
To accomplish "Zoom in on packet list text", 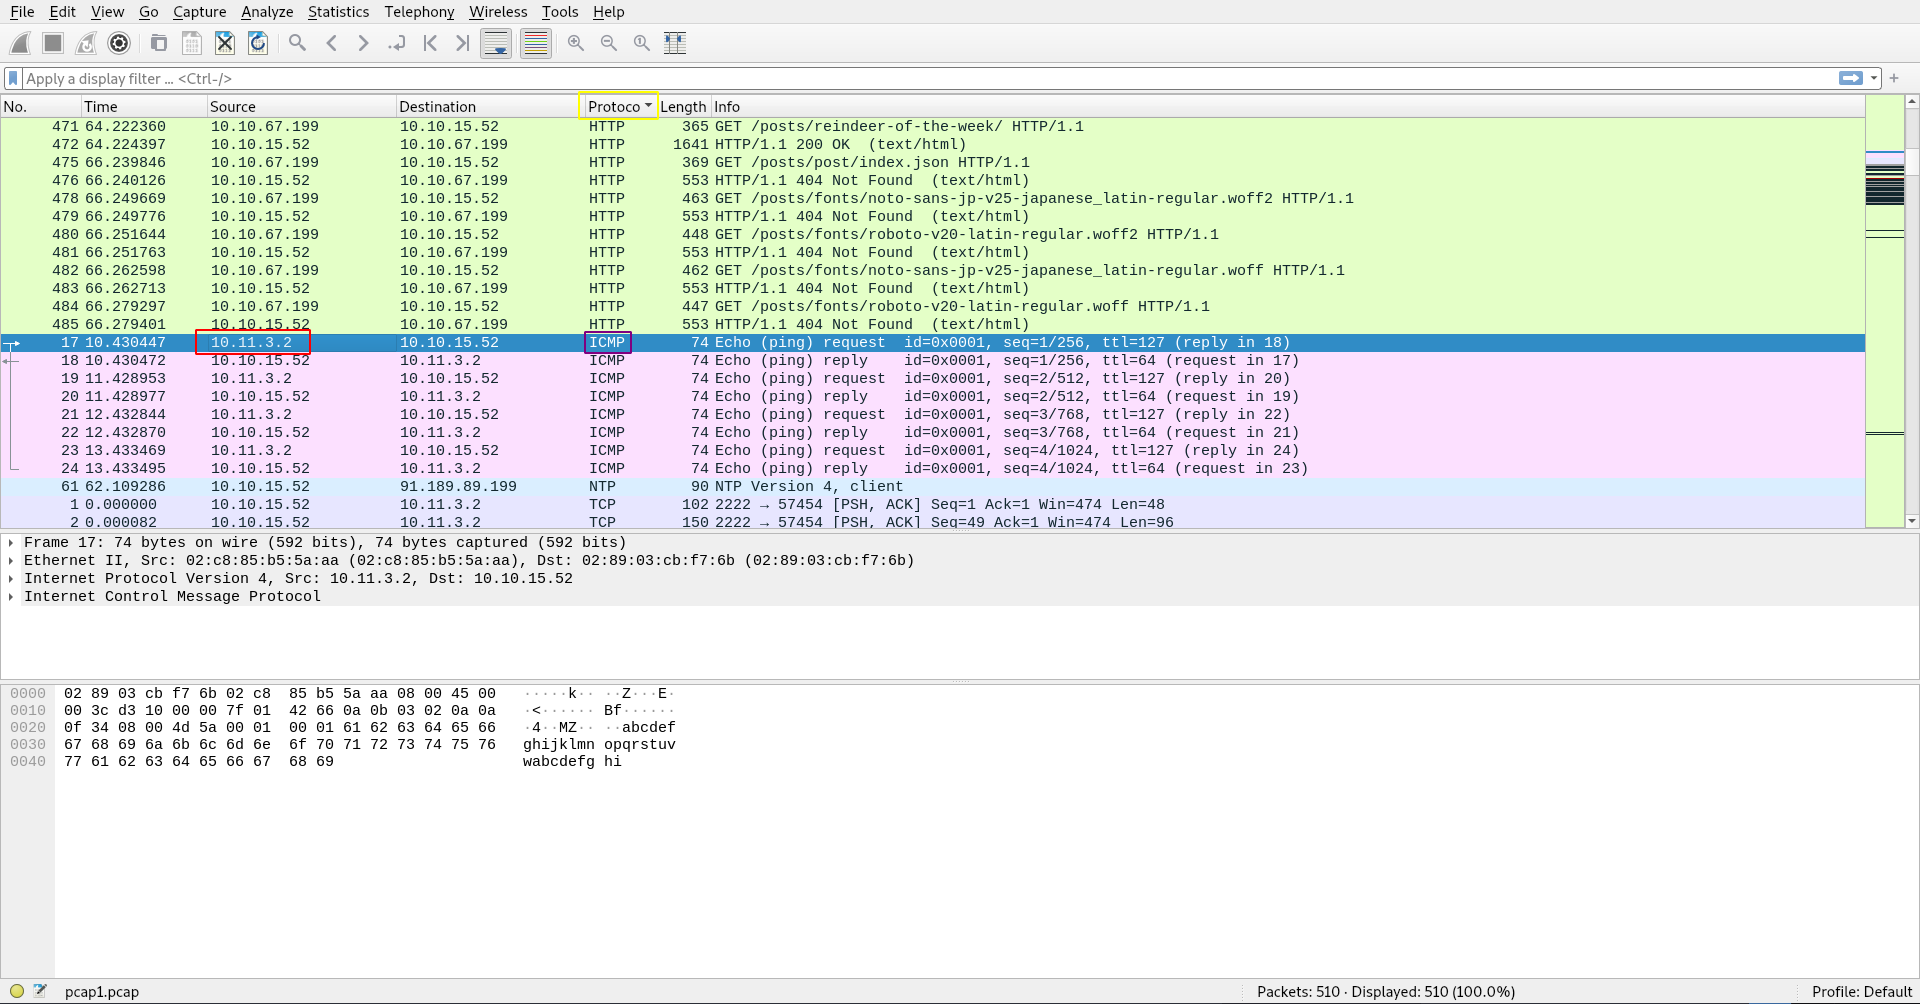I will [576, 43].
